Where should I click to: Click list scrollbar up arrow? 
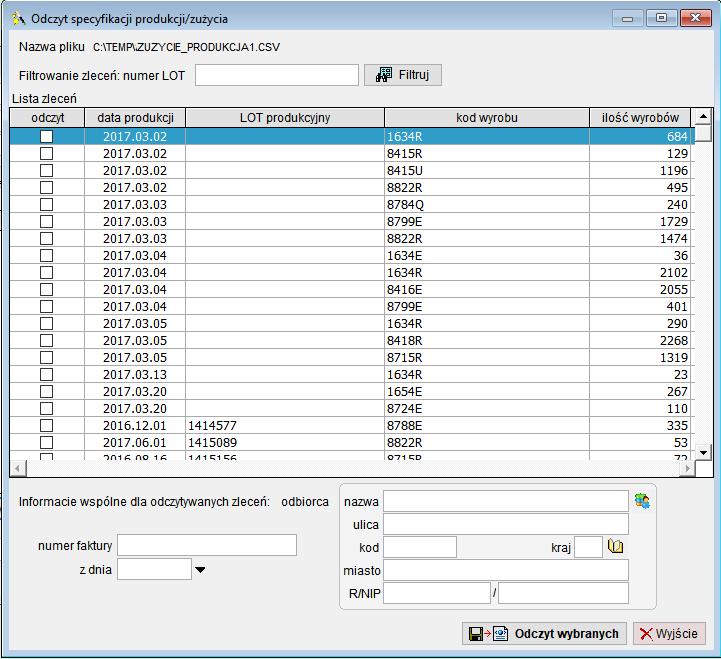click(704, 116)
